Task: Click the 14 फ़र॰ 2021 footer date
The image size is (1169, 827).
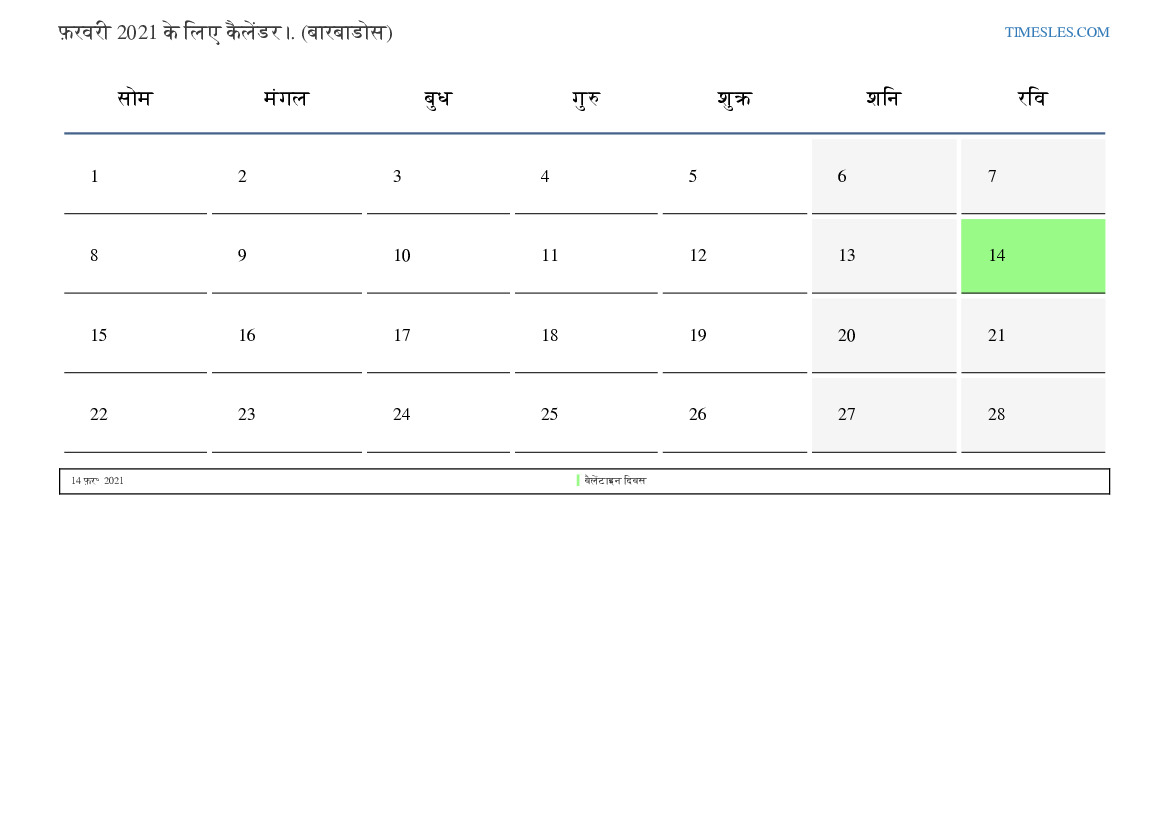Action: pyautogui.click(x=97, y=481)
